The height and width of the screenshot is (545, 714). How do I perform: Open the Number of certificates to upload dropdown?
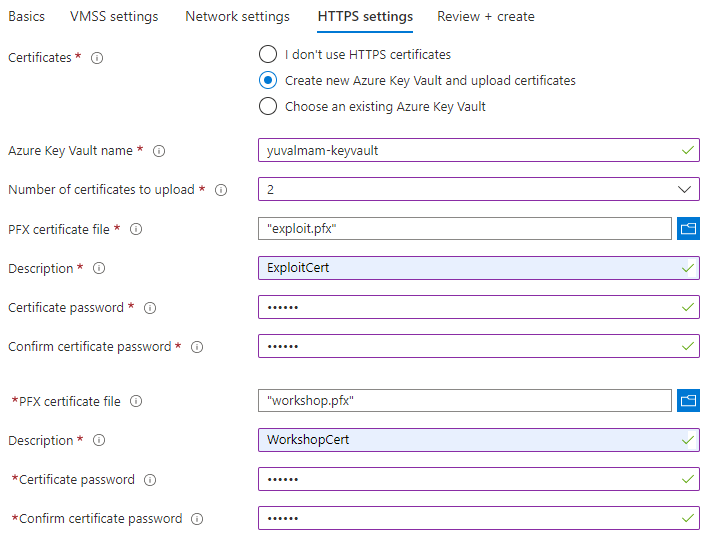click(478, 189)
